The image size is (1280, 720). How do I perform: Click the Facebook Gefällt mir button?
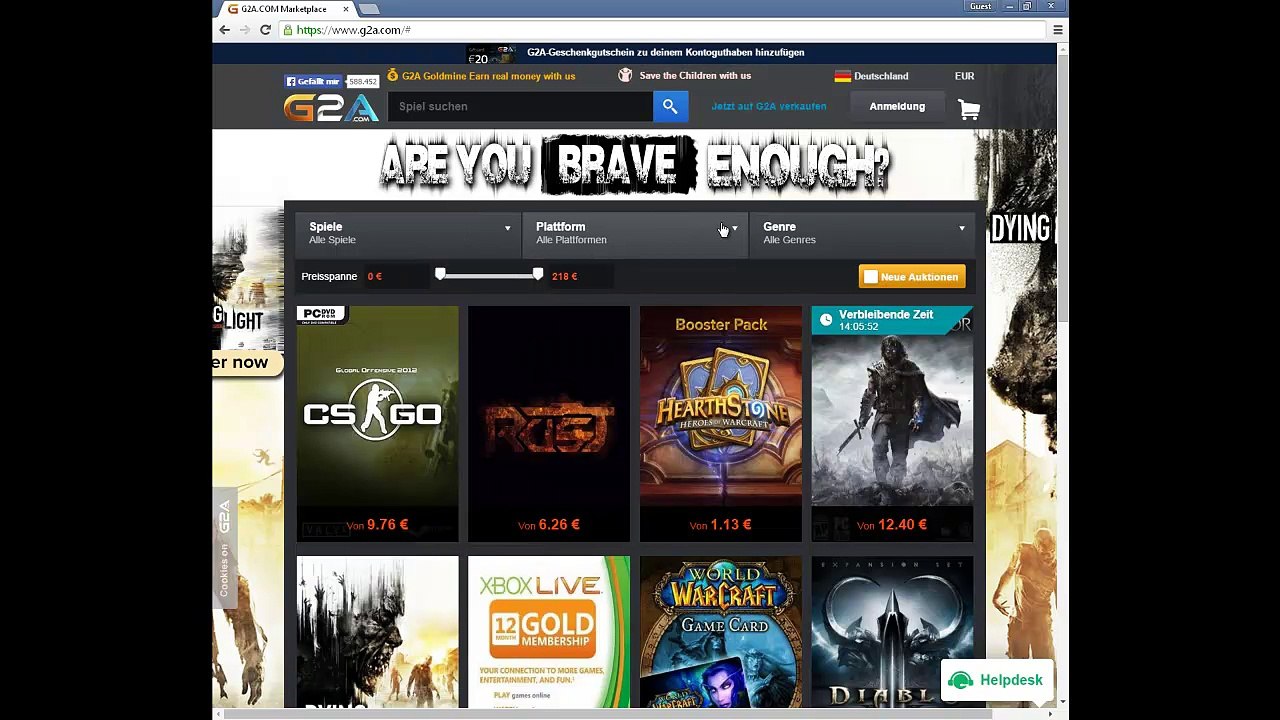(313, 81)
